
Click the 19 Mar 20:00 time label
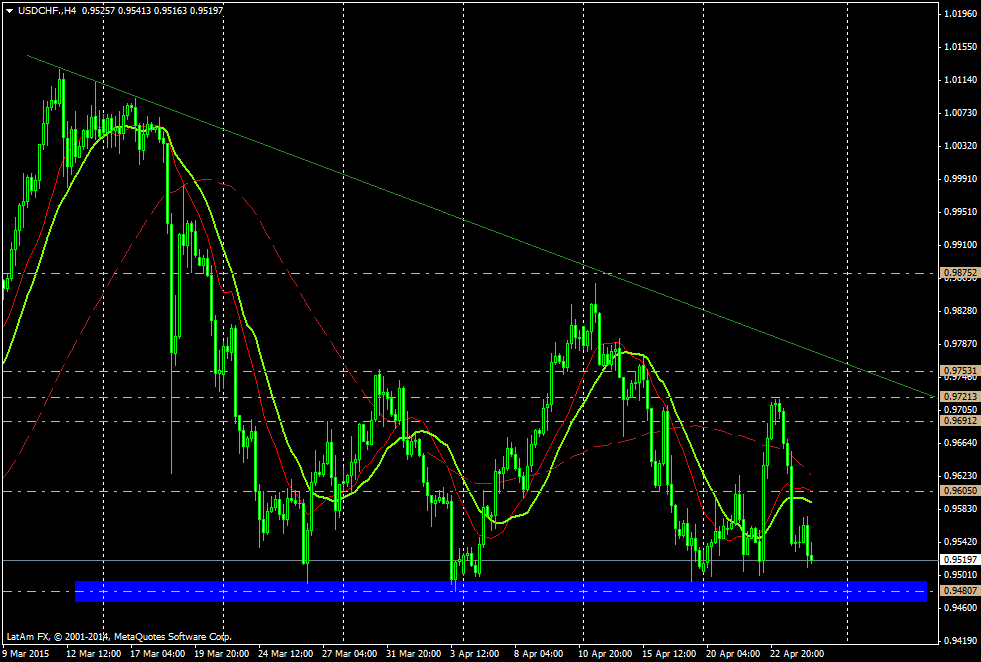(224, 653)
